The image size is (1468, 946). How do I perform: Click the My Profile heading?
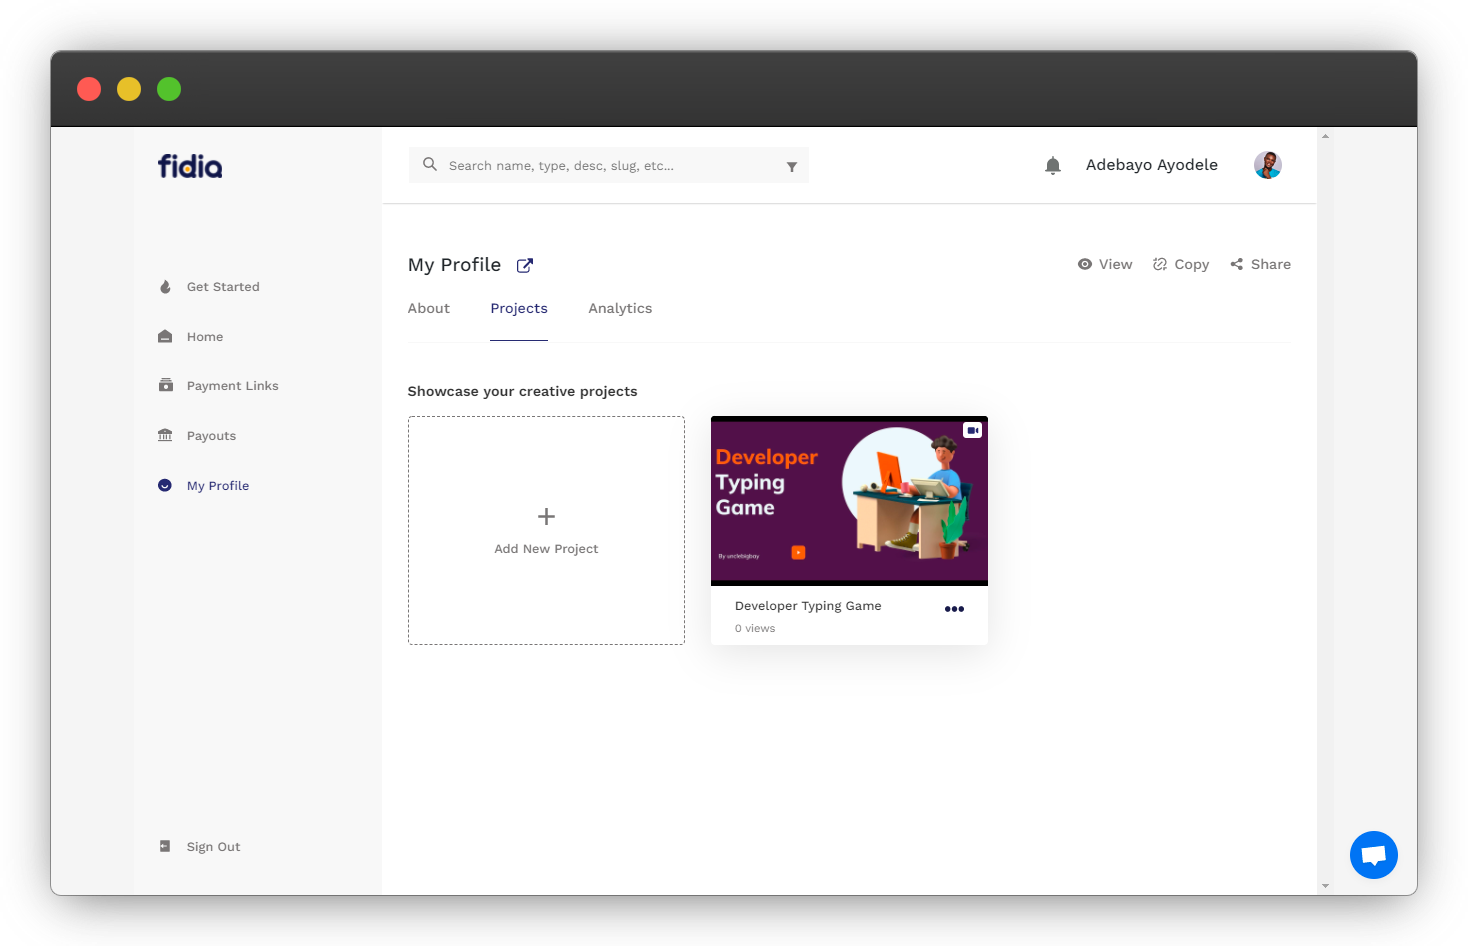(x=454, y=265)
